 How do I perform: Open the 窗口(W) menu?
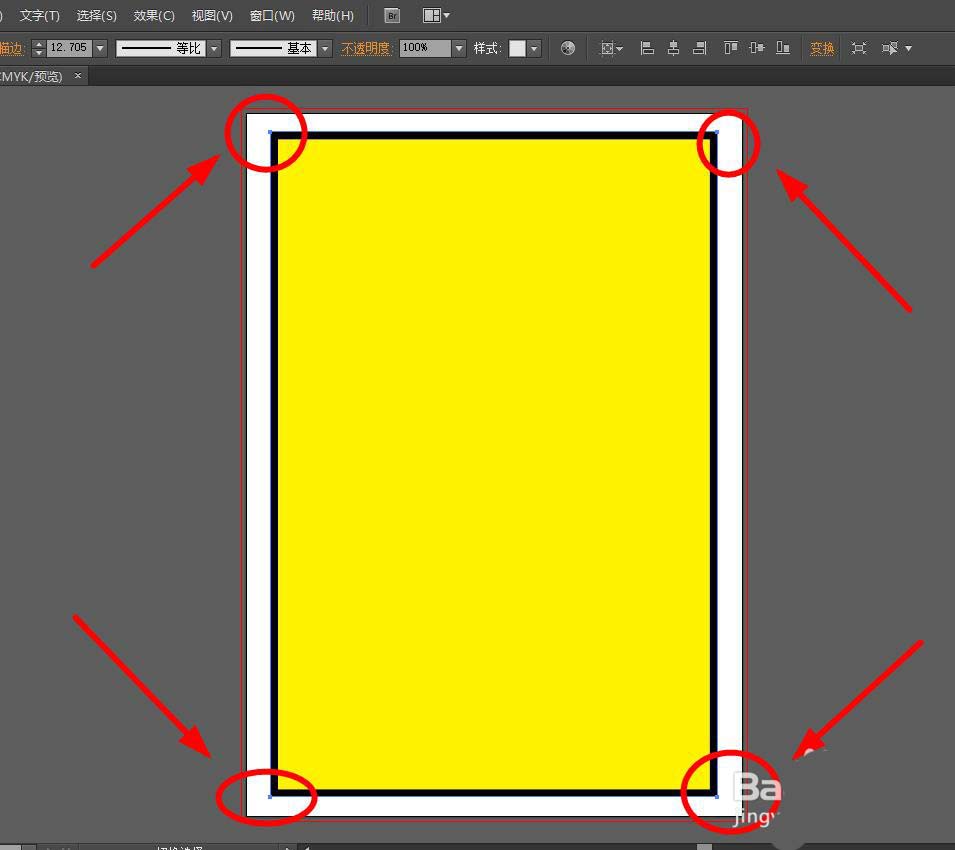coord(272,16)
